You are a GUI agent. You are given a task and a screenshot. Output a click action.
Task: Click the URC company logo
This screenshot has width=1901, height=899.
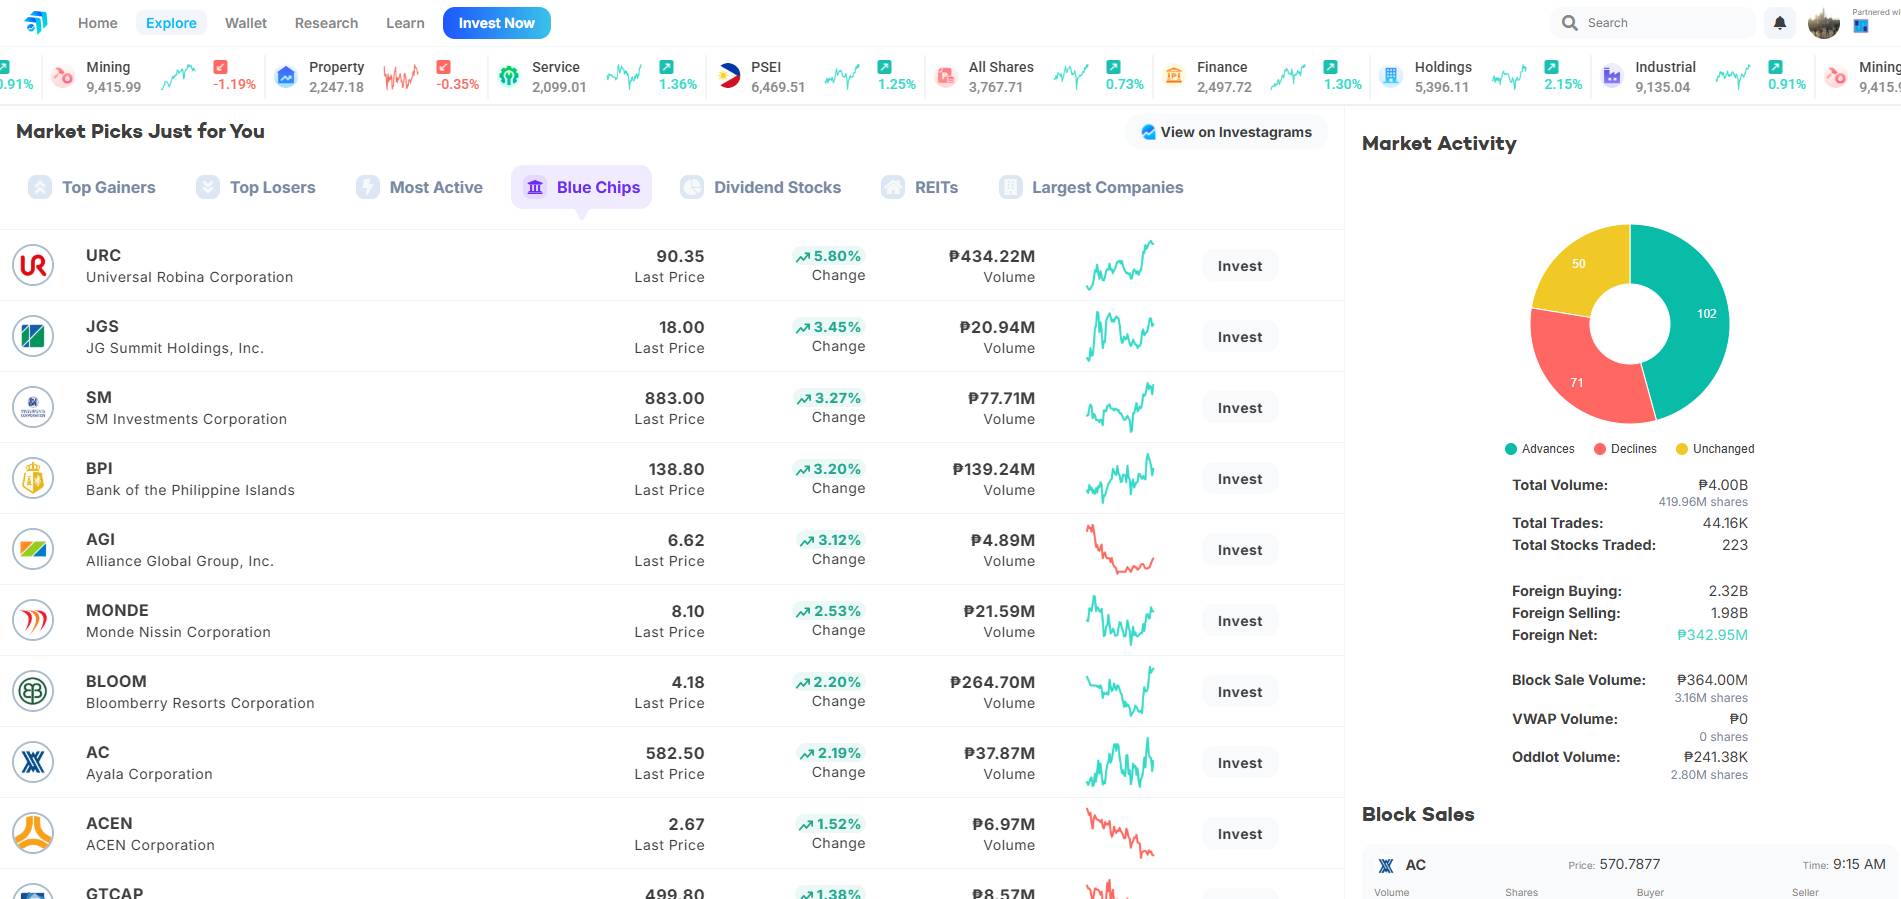point(33,265)
